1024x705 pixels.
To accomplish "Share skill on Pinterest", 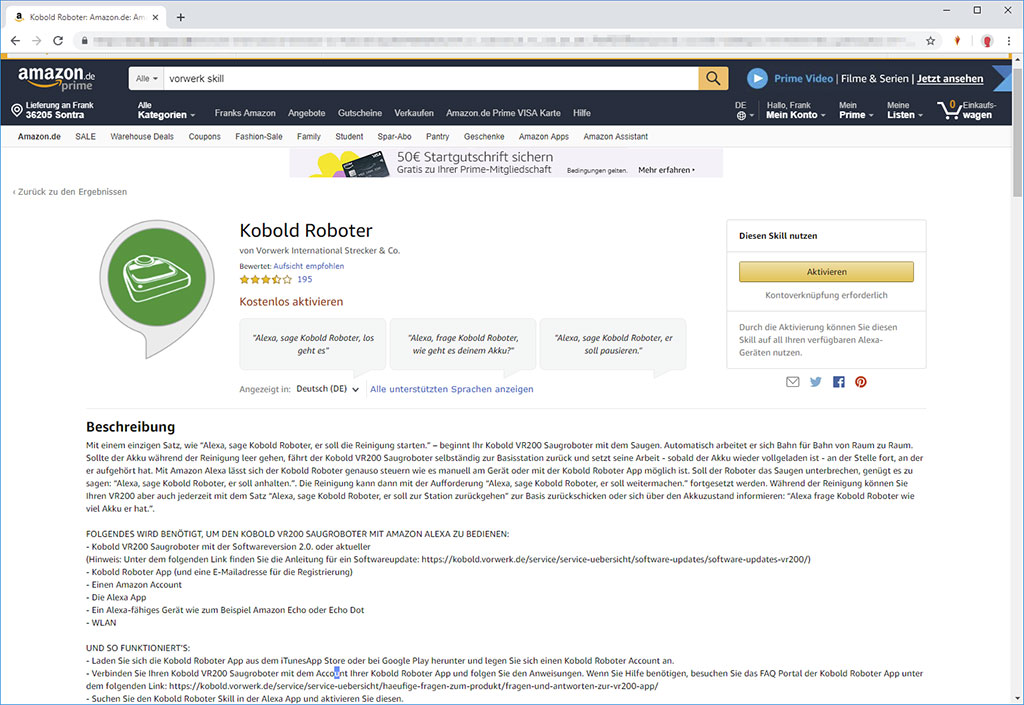I will [861, 382].
